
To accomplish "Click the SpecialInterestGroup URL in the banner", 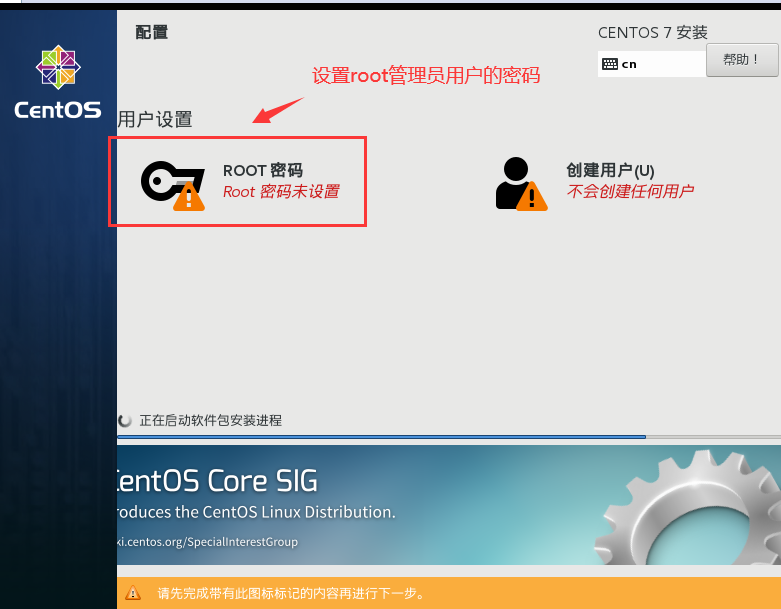I will (208, 542).
